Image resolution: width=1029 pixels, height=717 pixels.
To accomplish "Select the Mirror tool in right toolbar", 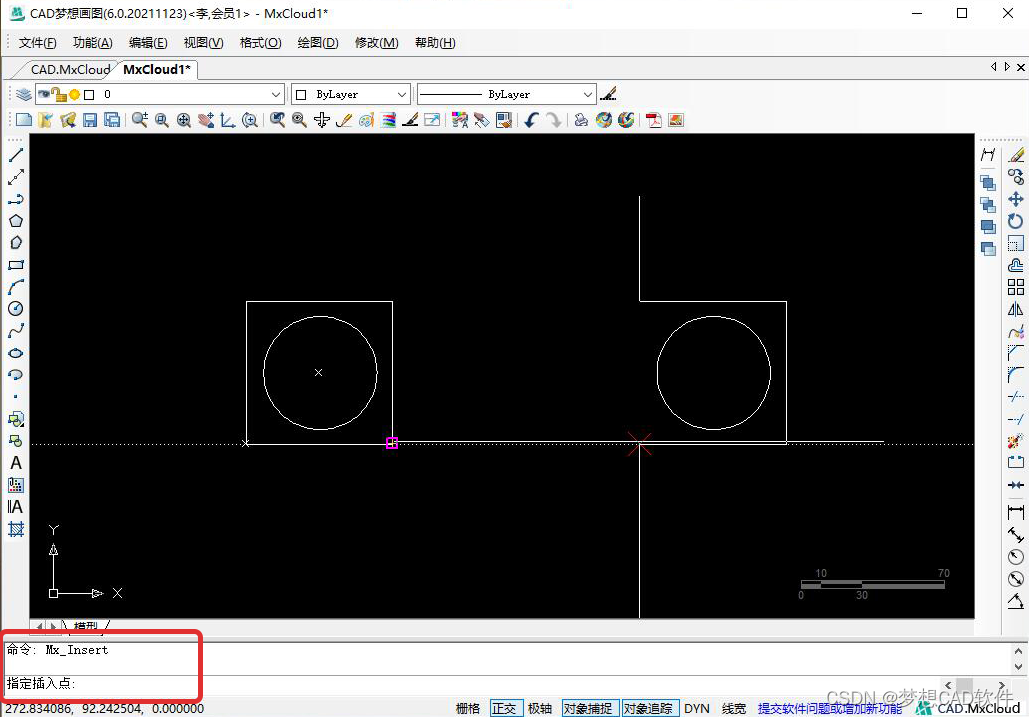I will [1016, 309].
